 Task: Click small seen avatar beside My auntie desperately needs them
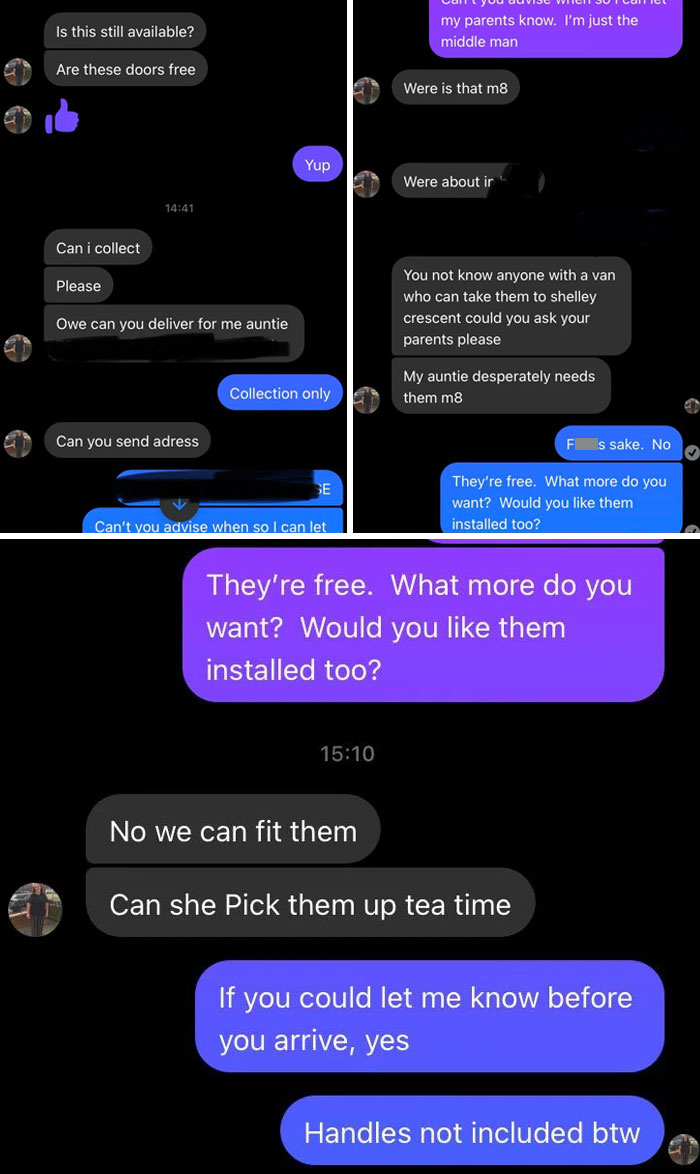pos(692,406)
